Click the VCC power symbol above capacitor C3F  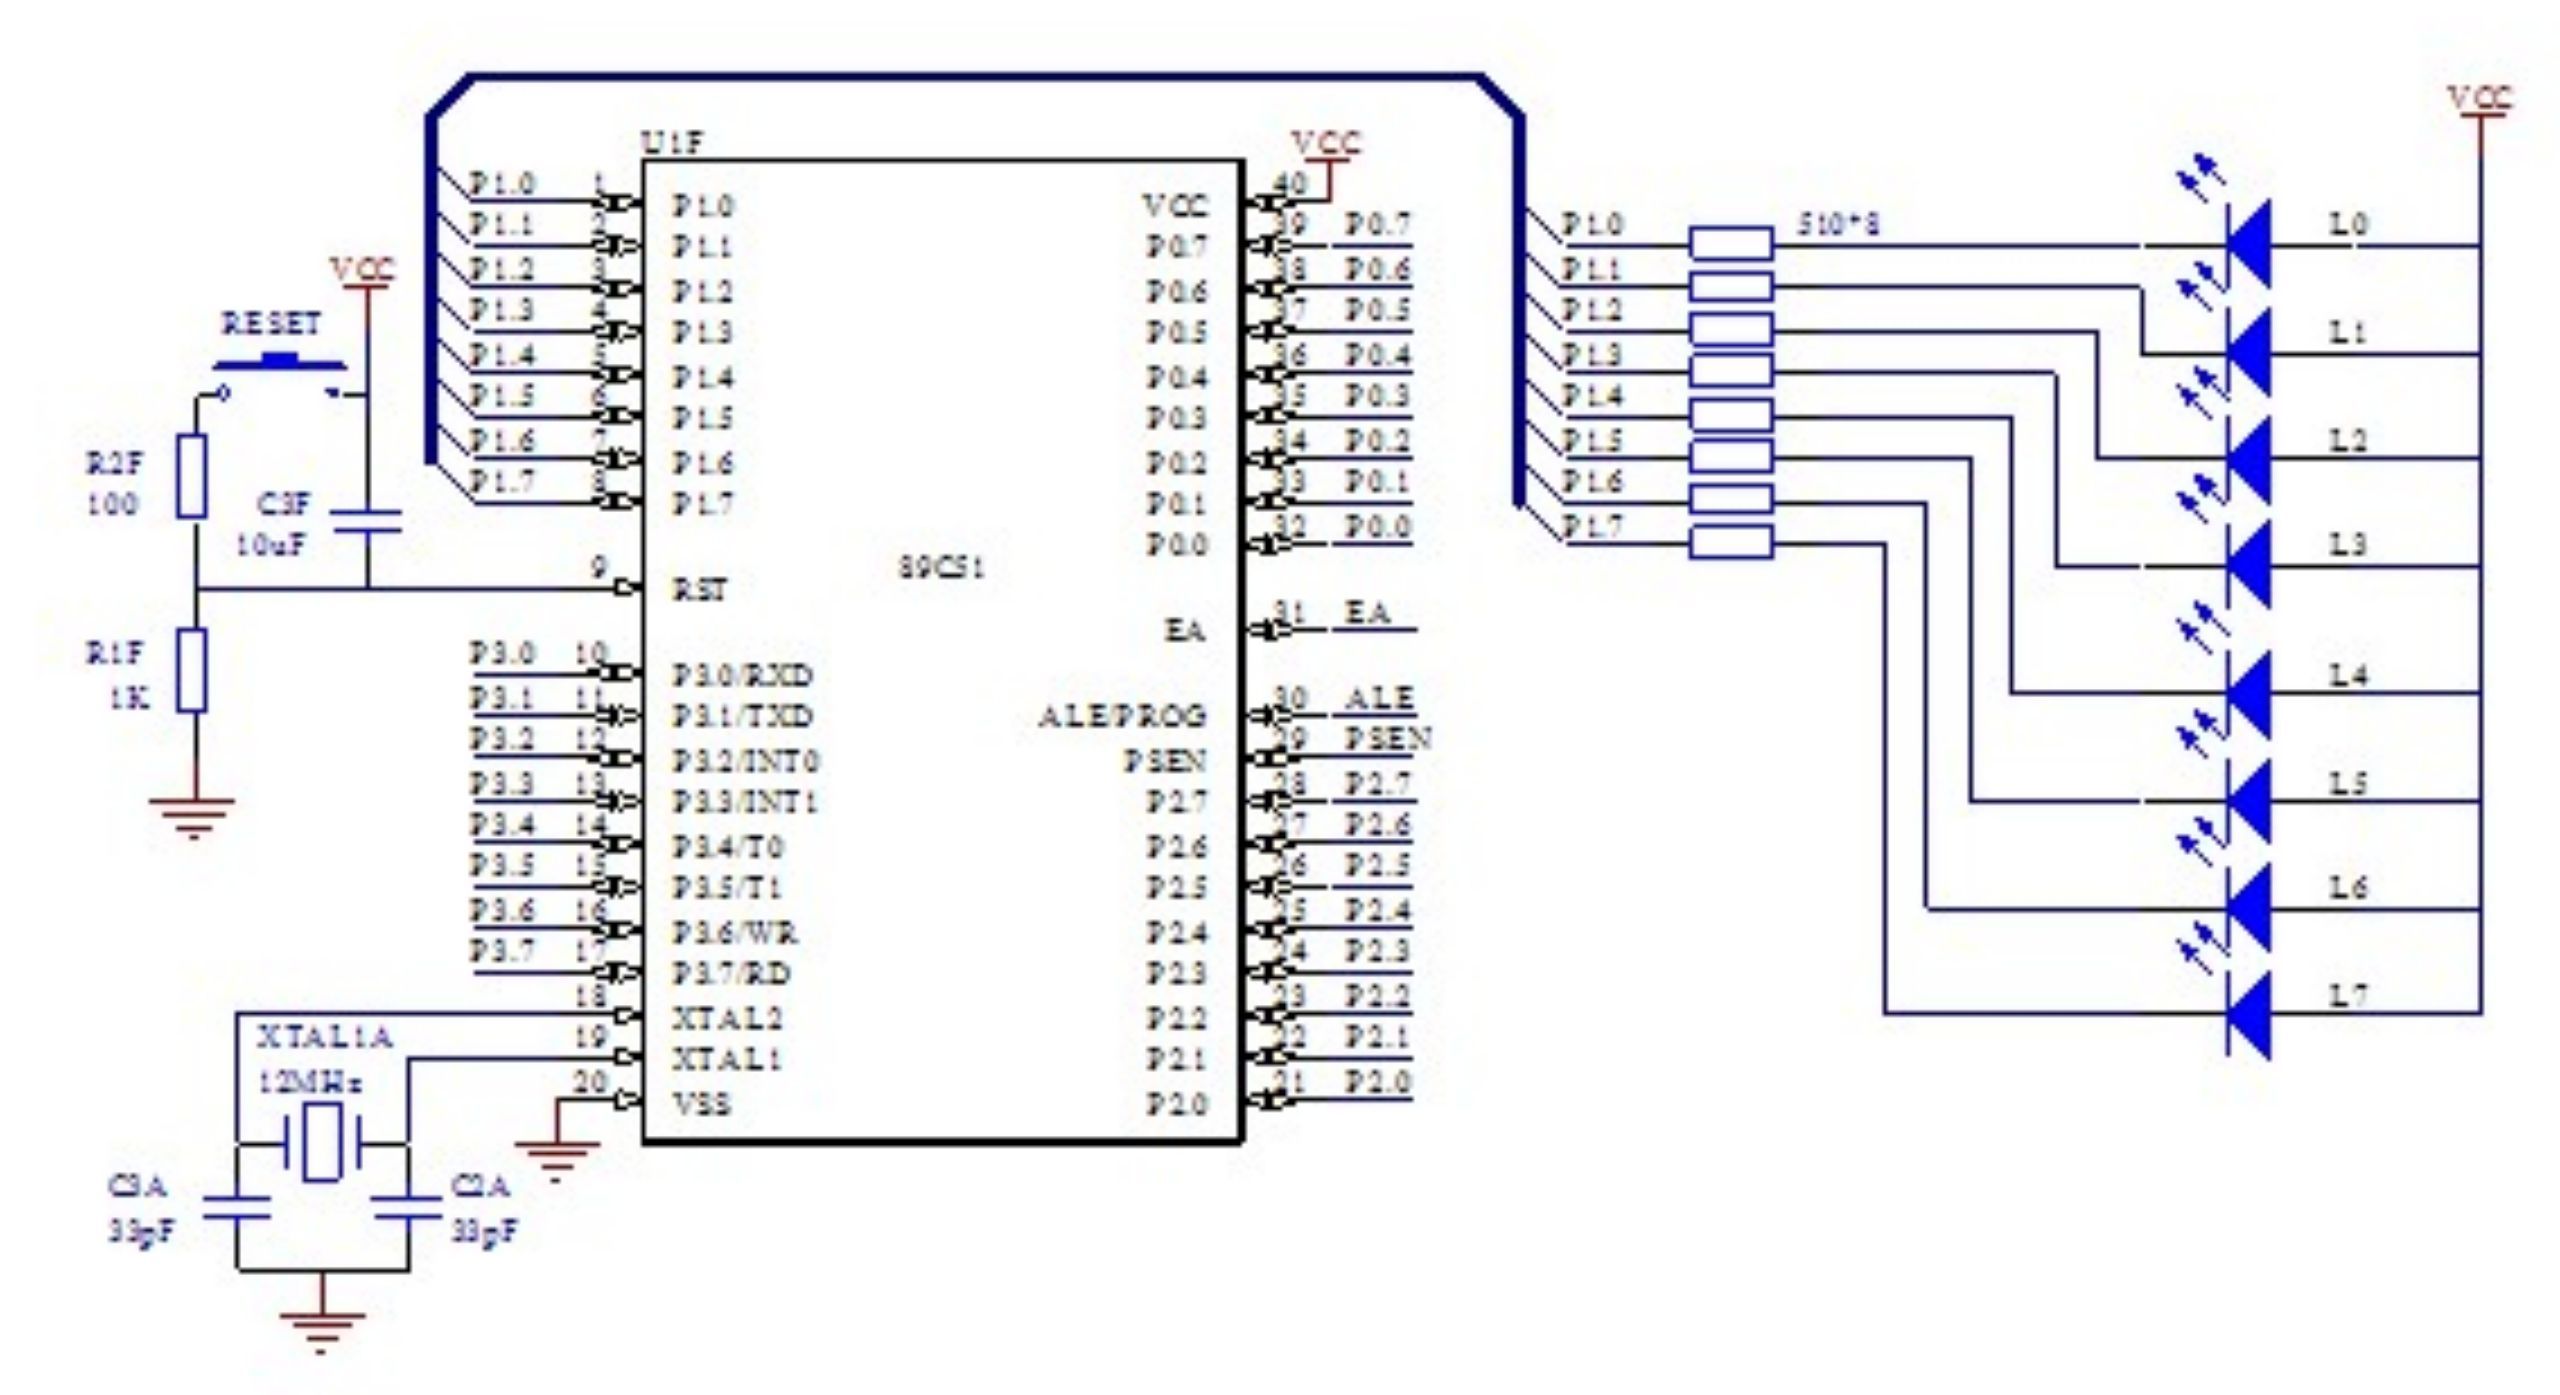click(365, 272)
